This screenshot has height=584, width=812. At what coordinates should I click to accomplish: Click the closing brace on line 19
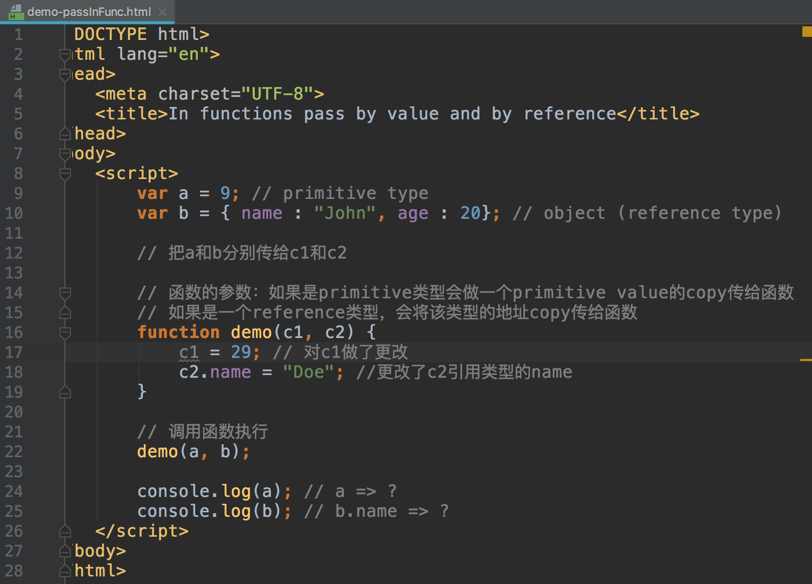pos(142,392)
